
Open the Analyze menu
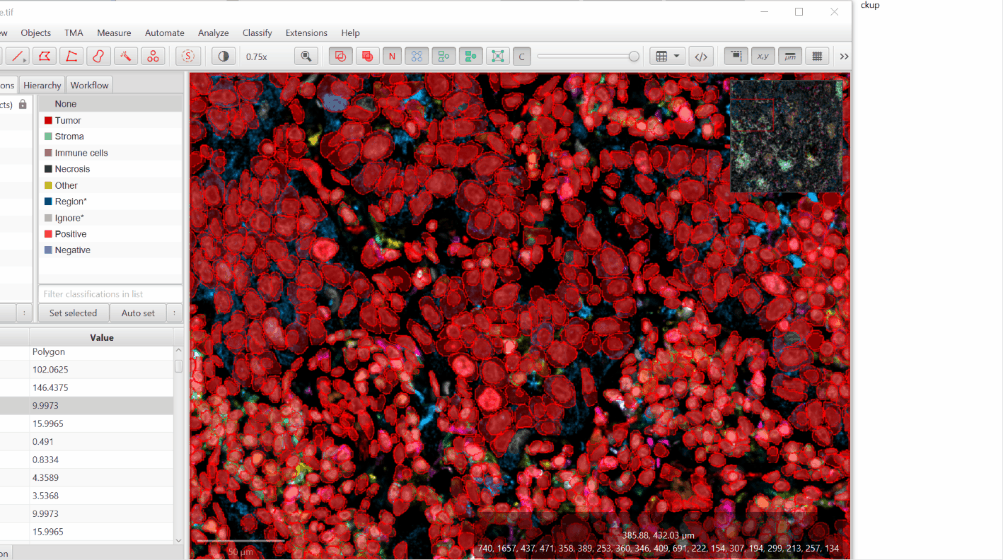[x=213, y=33]
